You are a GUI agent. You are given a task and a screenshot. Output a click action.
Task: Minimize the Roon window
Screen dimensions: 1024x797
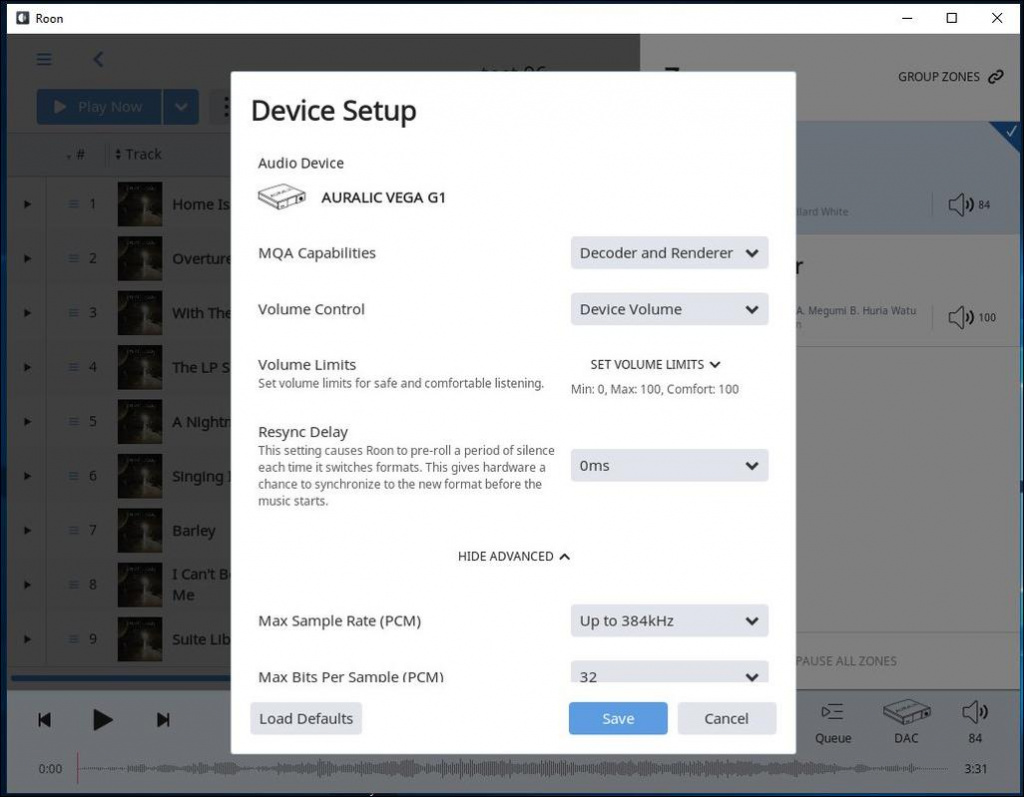[907, 18]
